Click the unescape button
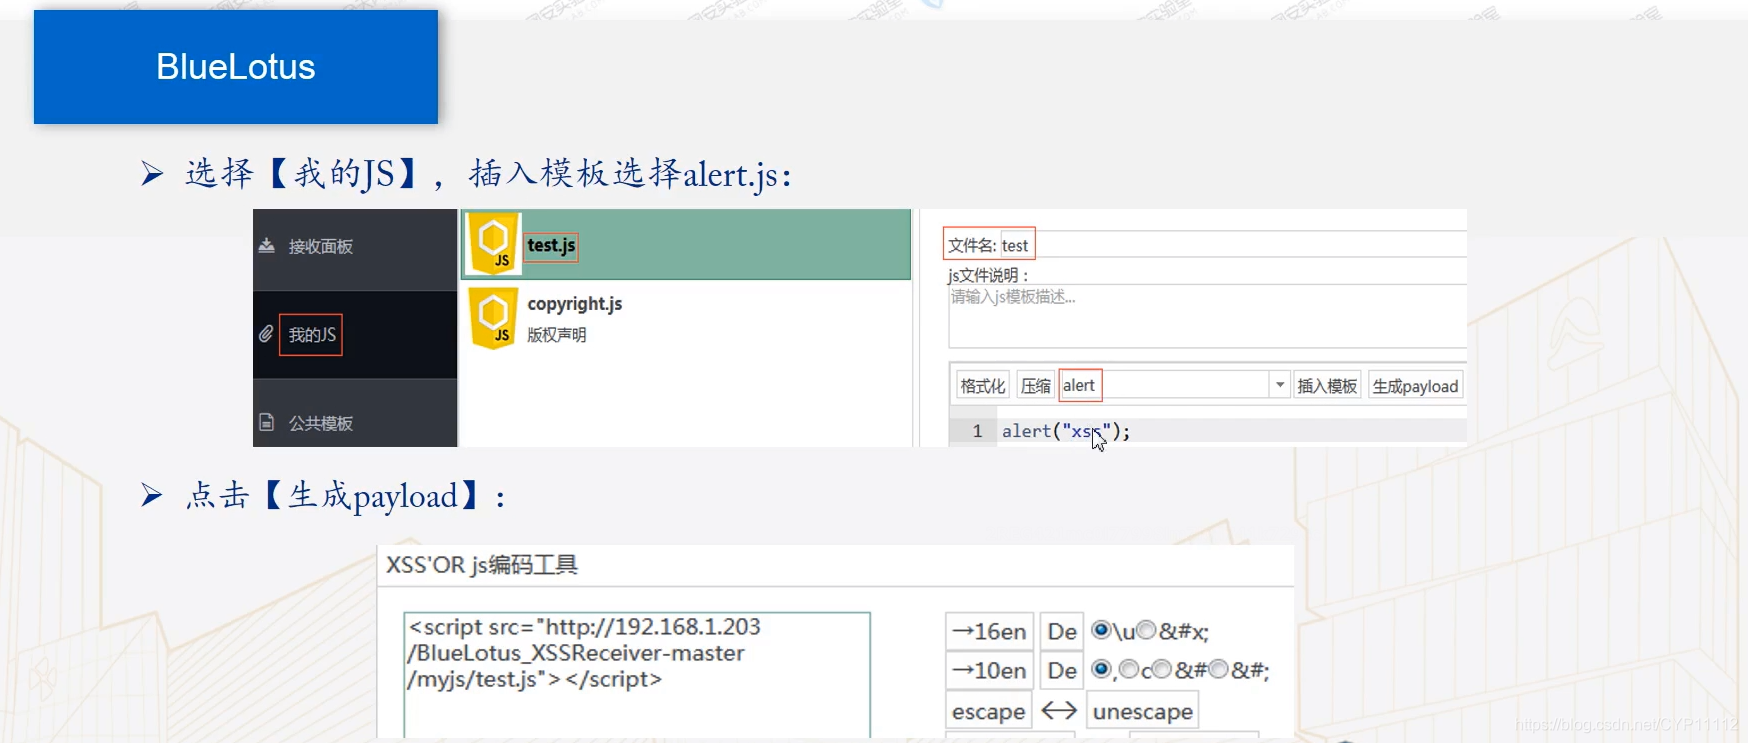This screenshot has width=1748, height=743. pyautogui.click(x=1142, y=711)
